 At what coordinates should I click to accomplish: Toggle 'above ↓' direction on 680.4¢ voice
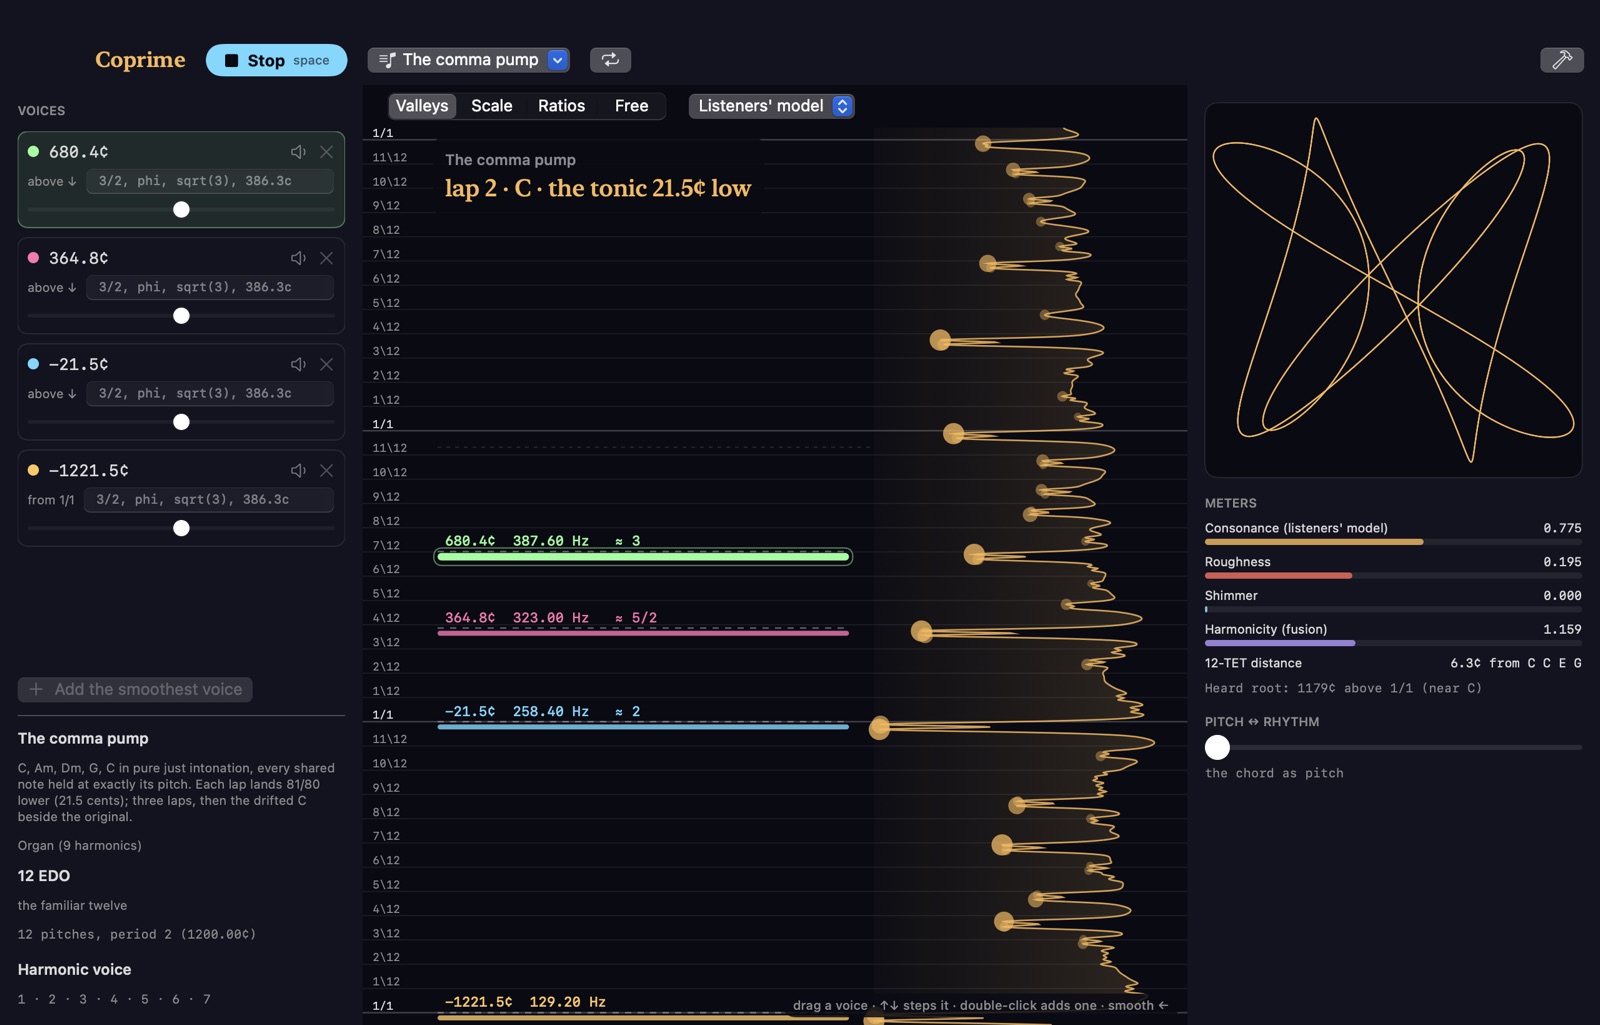point(52,181)
